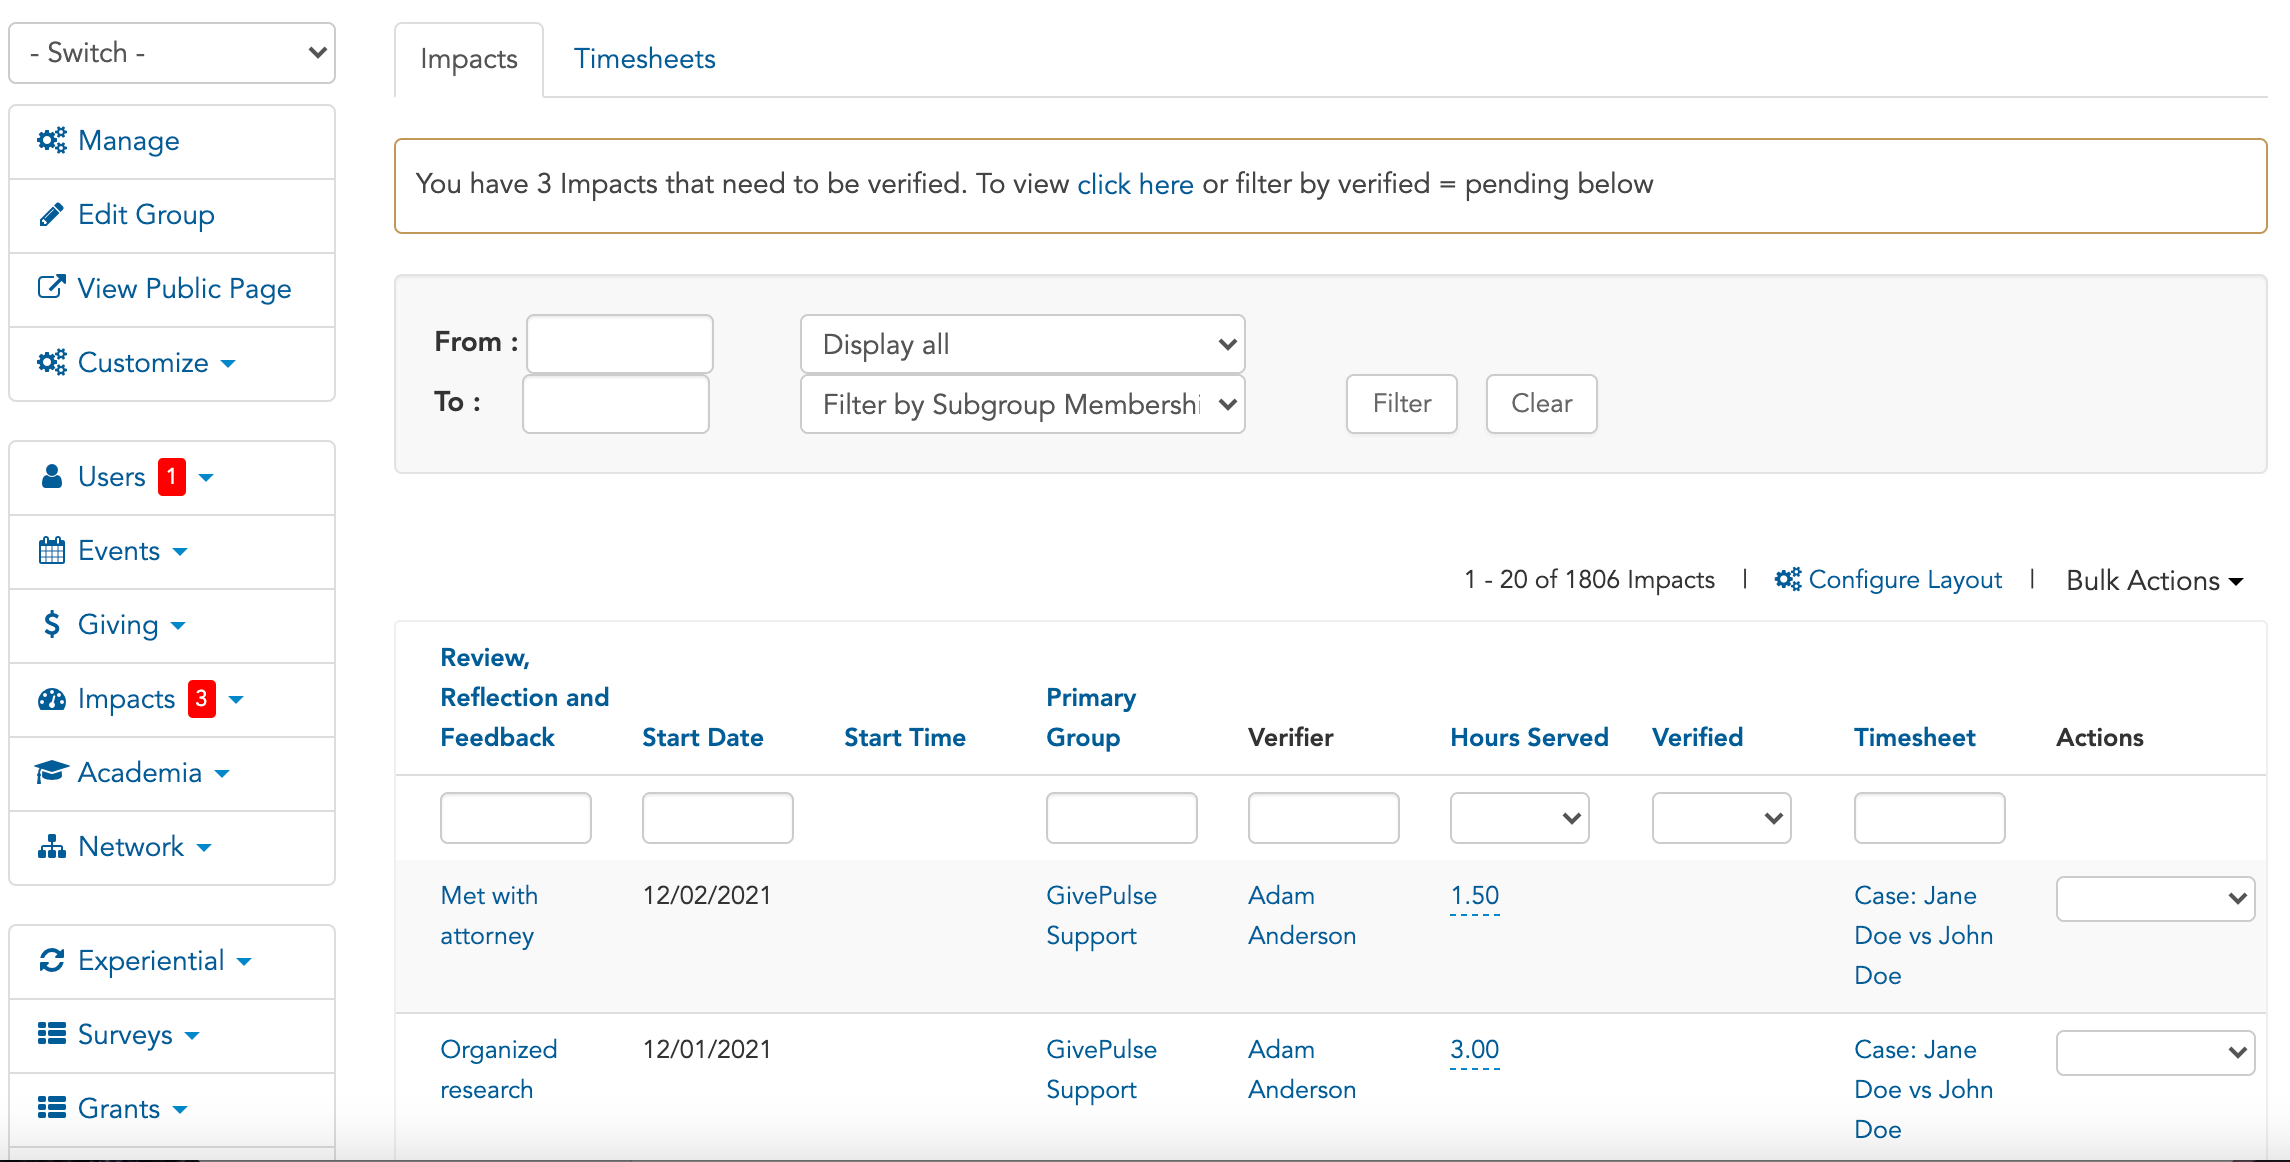Click the From date input field
This screenshot has width=2290, height=1162.
tap(620, 344)
